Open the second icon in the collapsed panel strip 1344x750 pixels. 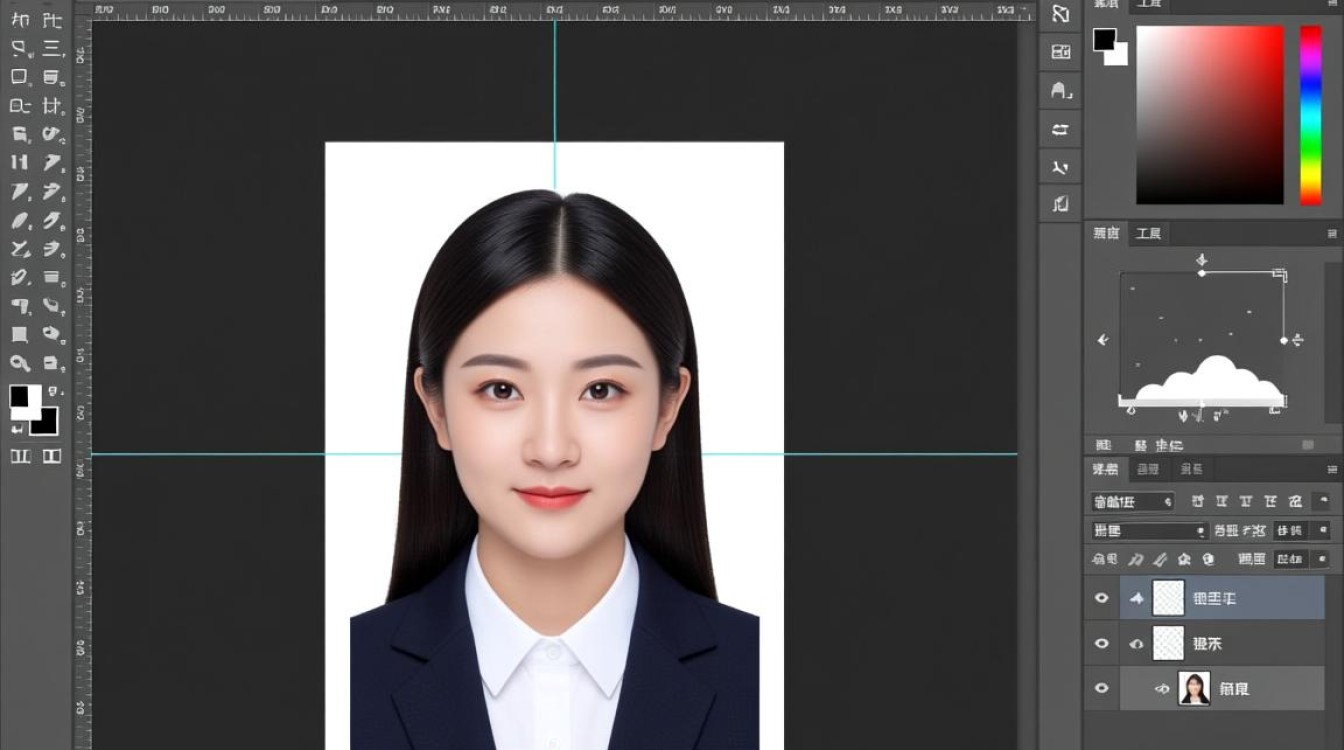pyautogui.click(x=1061, y=52)
